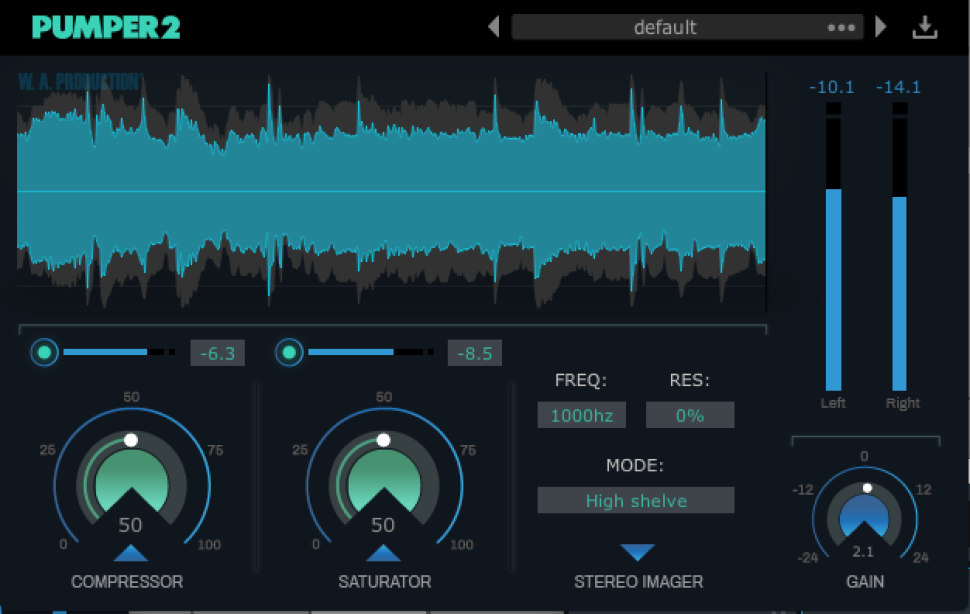Click the 1000hz frequency field
This screenshot has height=614, width=970.
(x=581, y=415)
